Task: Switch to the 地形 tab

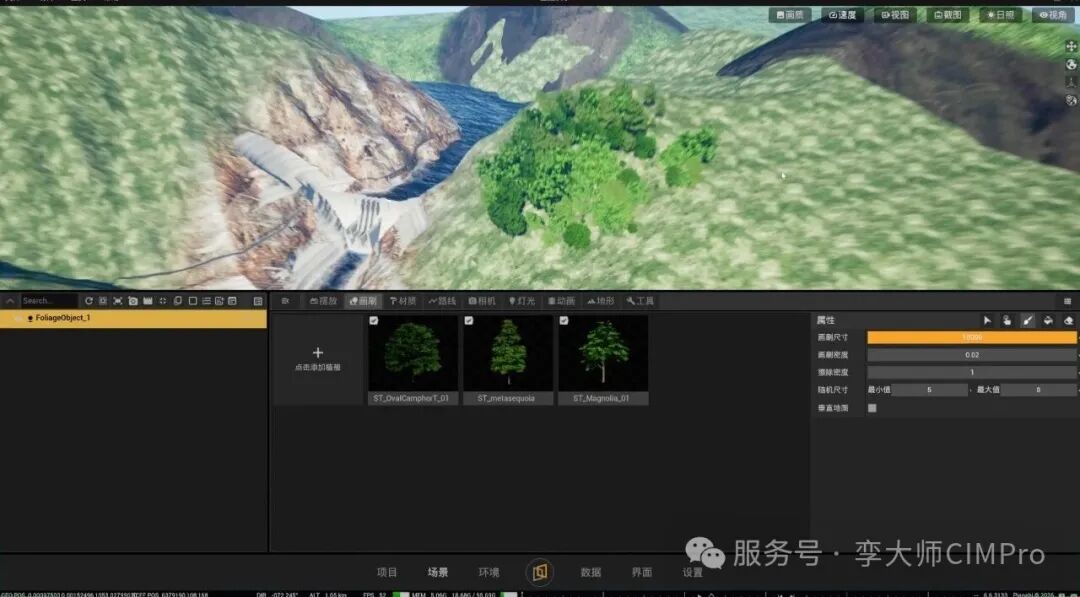Action: (601, 301)
